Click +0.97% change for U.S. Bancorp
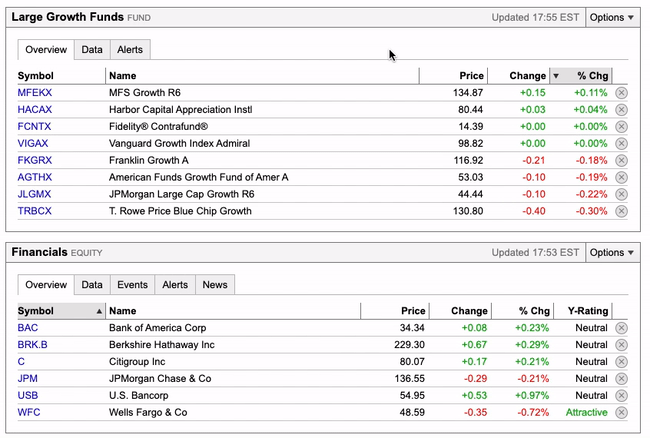 [532, 395]
